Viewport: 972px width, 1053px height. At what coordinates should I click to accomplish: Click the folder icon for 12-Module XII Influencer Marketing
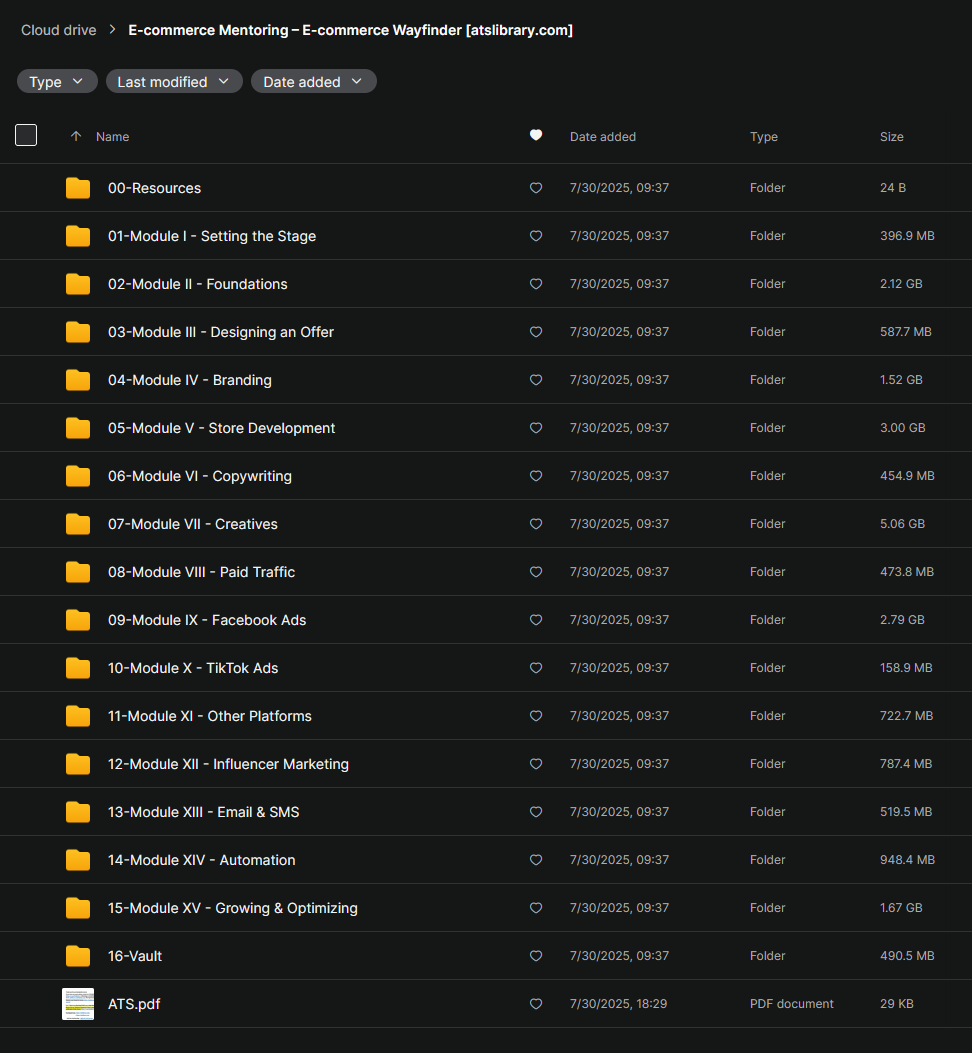78,764
